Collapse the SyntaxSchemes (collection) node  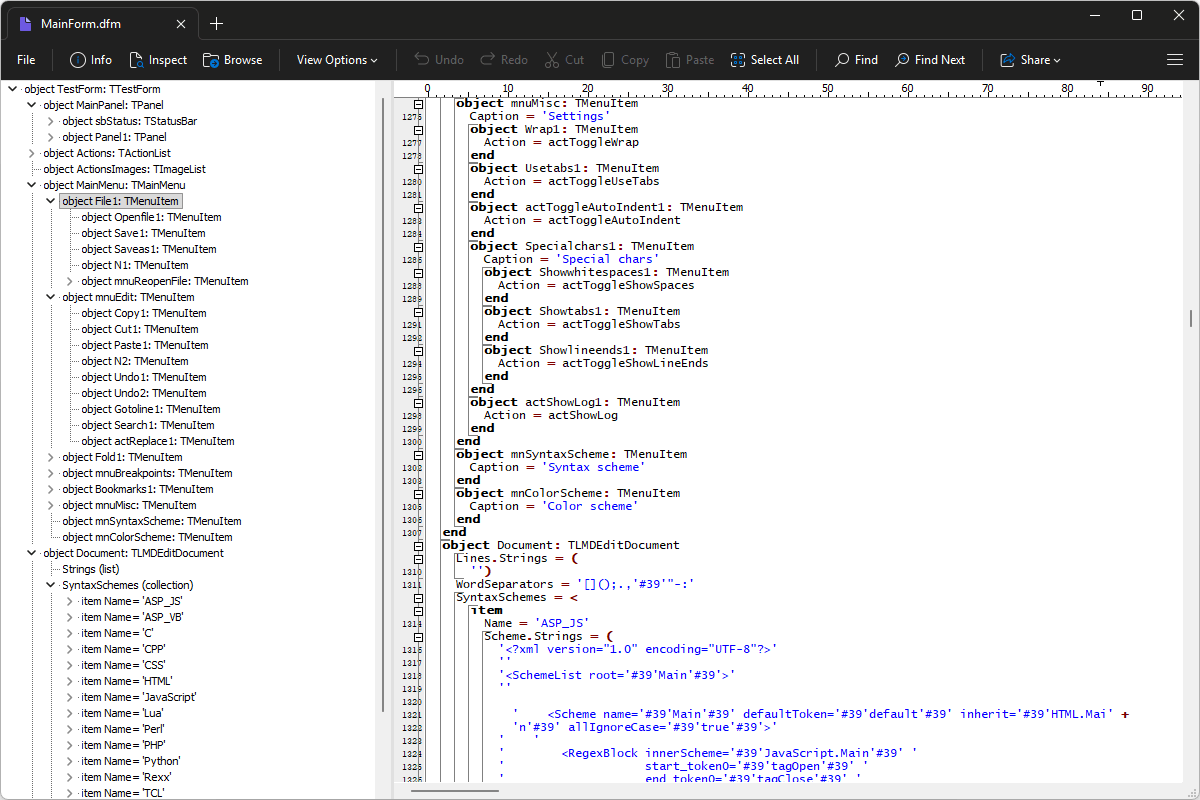(x=51, y=585)
